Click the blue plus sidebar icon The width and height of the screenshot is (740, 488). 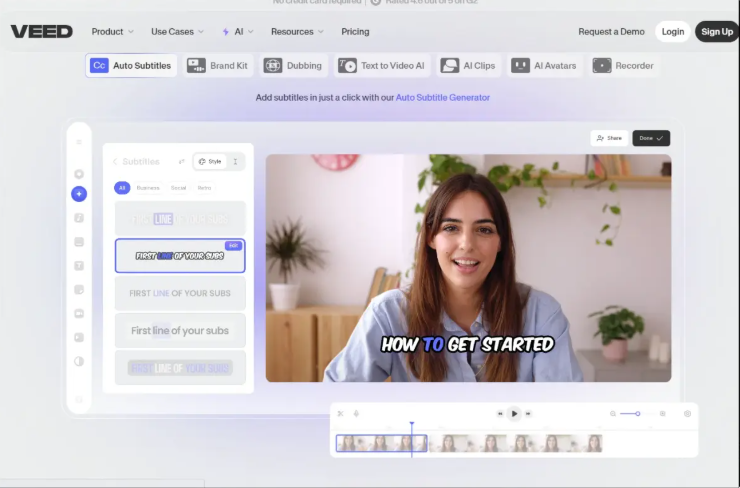[79, 193]
